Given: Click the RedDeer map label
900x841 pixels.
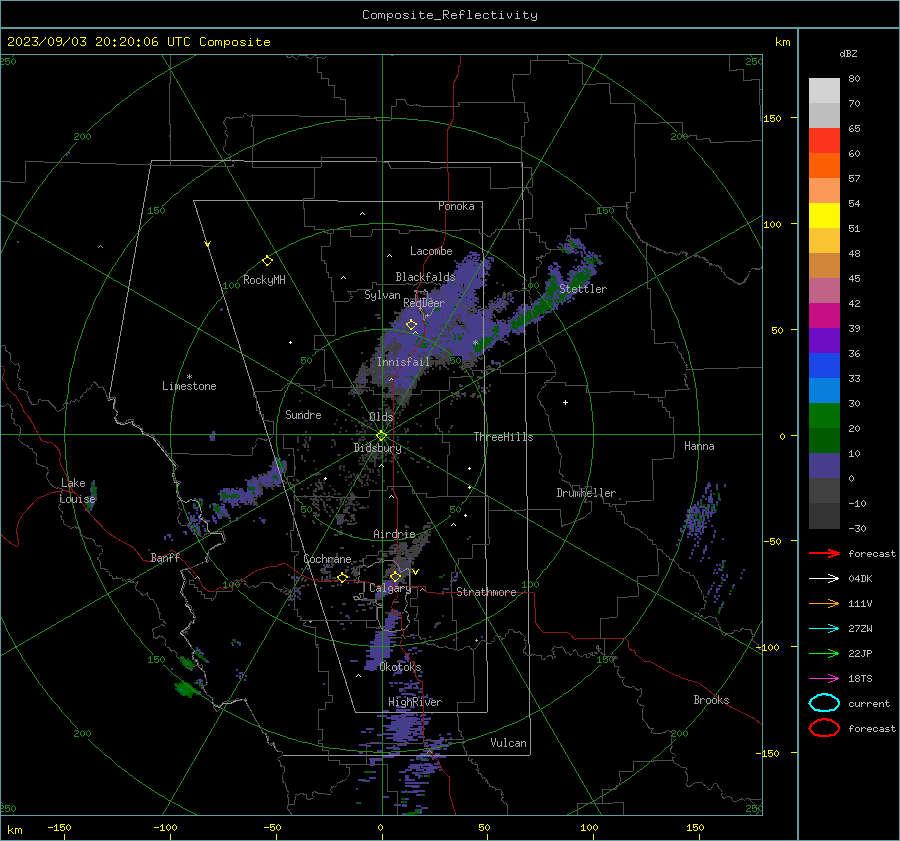Looking at the screenshot, I should click(424, 303).
